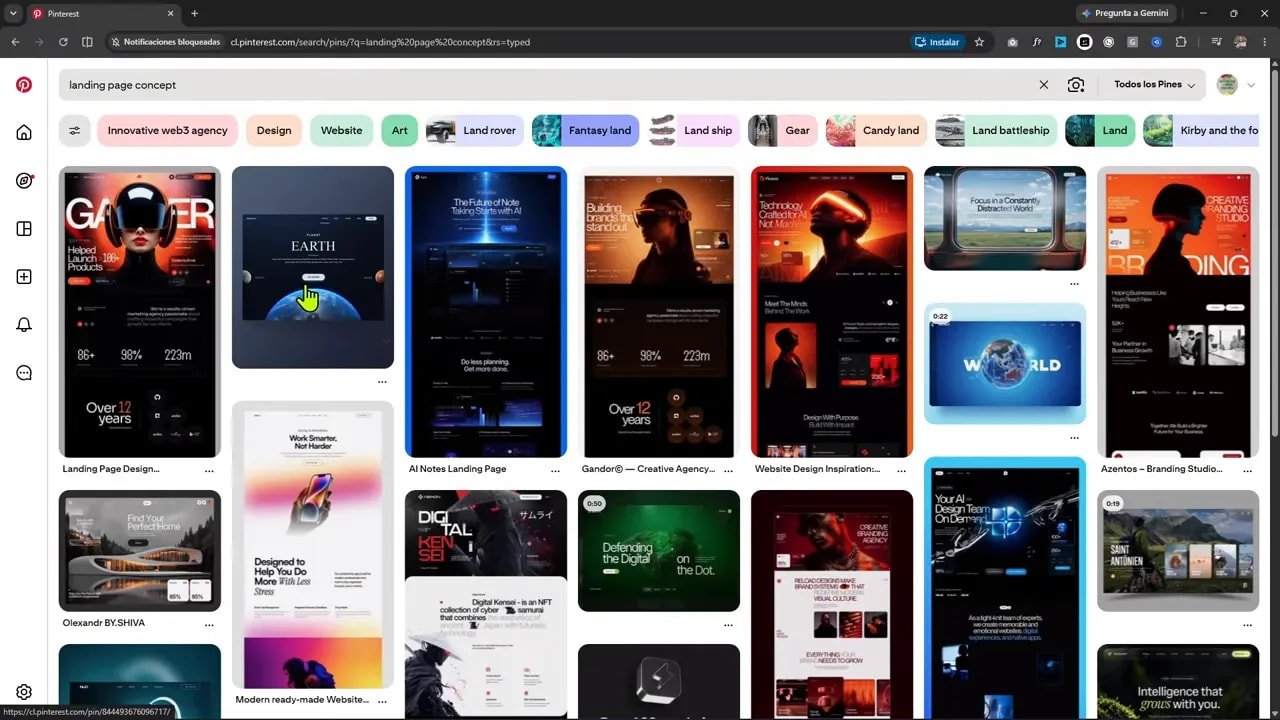Select the Art filter chip

pos(399,130)
